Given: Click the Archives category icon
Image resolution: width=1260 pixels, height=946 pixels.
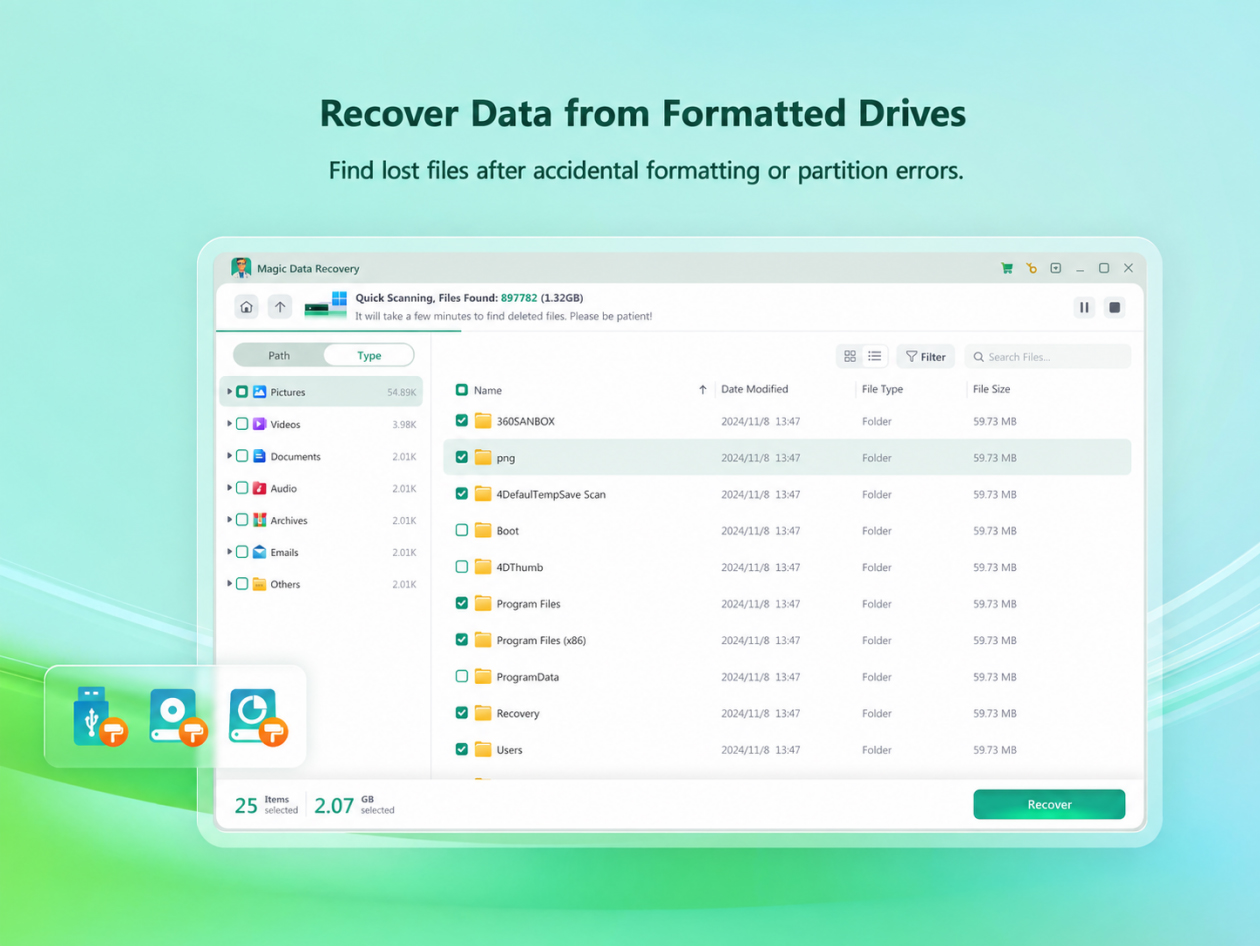Looking at the screenshot, I should pos(259,520).
